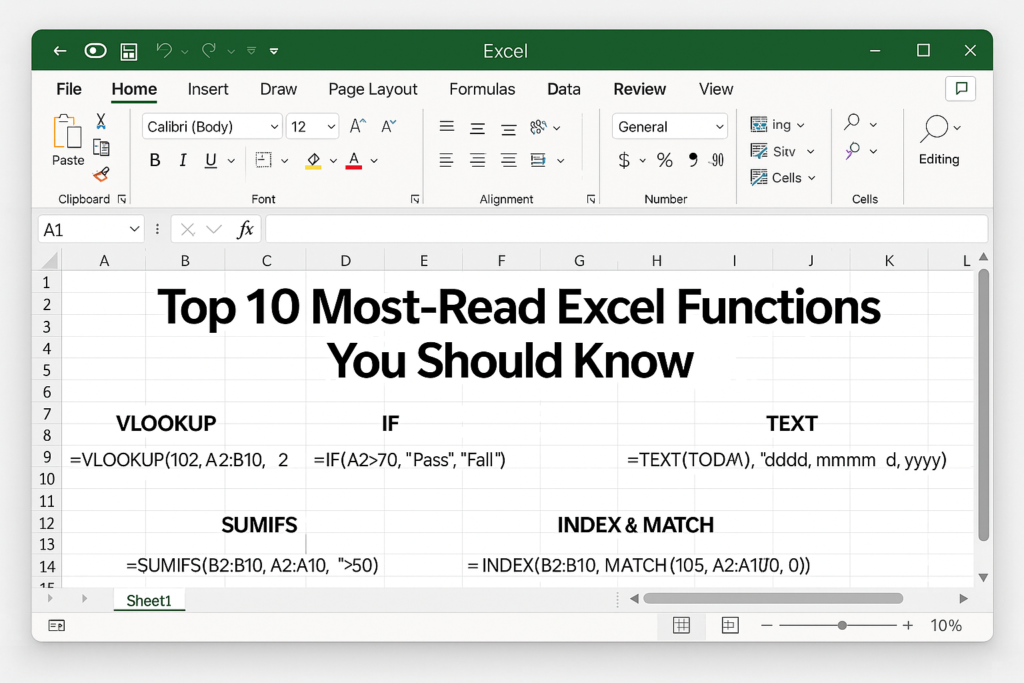Click the Comments speech bubble button
The image size is (1024, 683).
pos(961,88)
